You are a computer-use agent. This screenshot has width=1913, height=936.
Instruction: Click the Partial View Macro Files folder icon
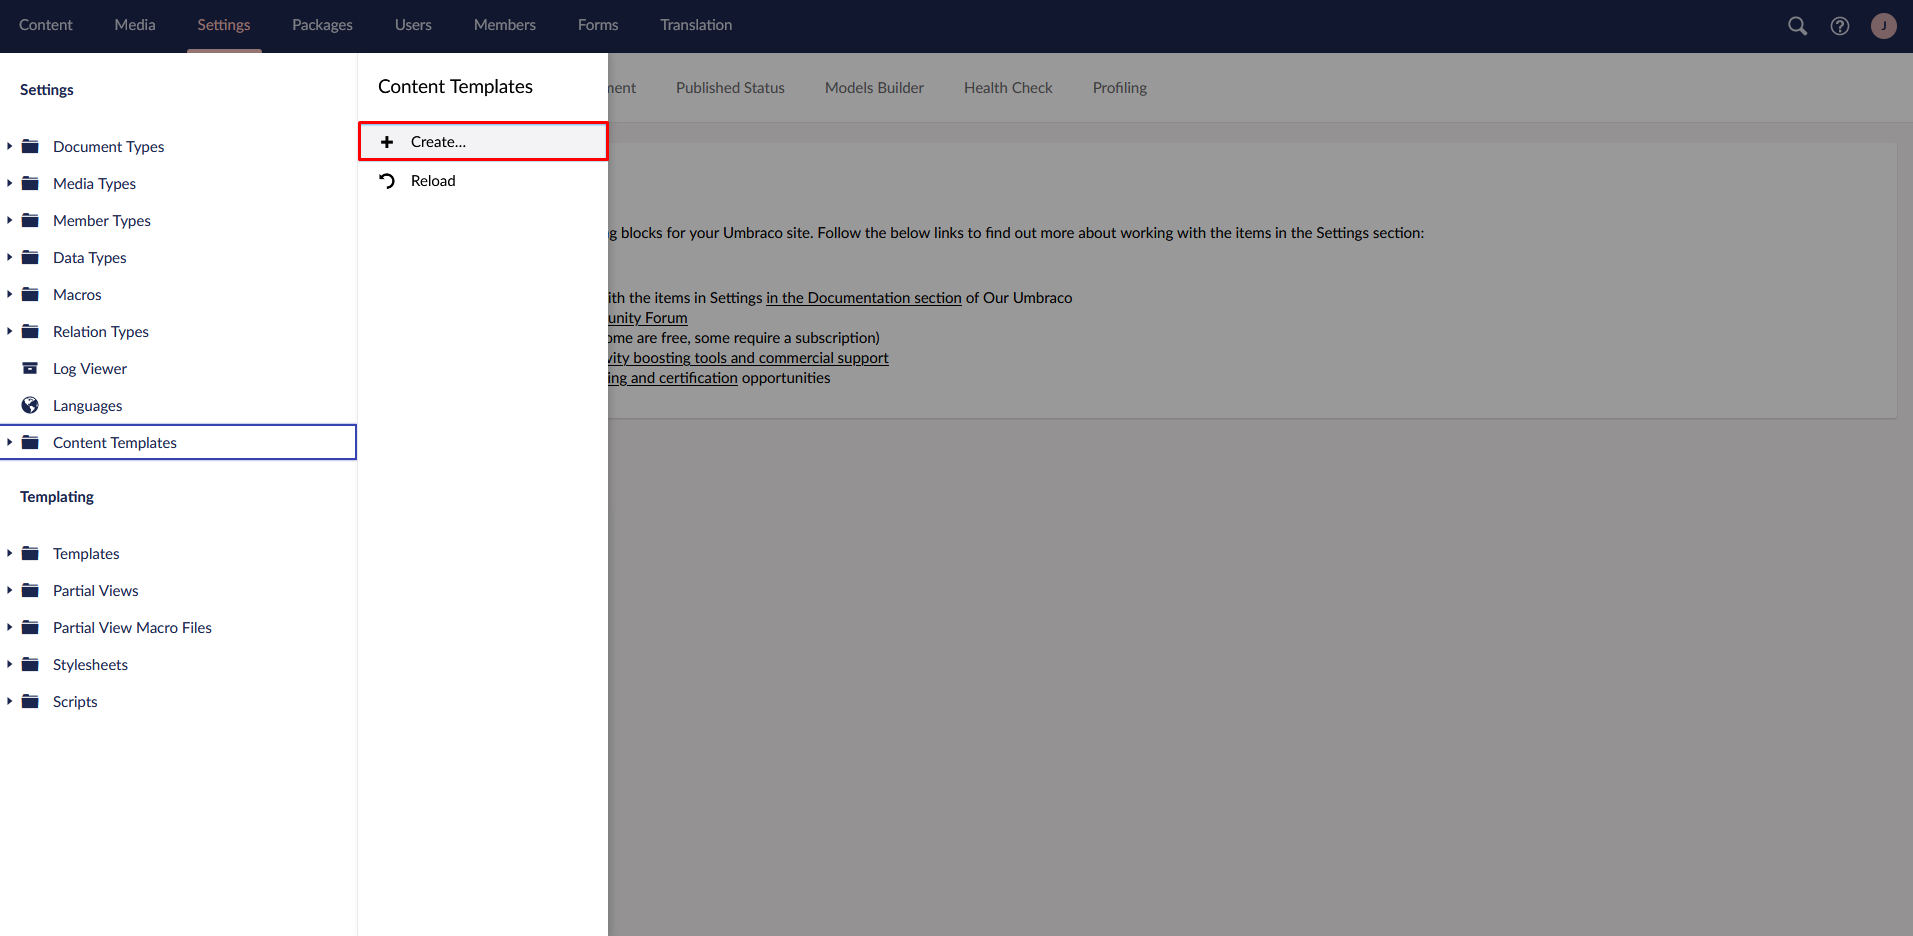(30, 627)
